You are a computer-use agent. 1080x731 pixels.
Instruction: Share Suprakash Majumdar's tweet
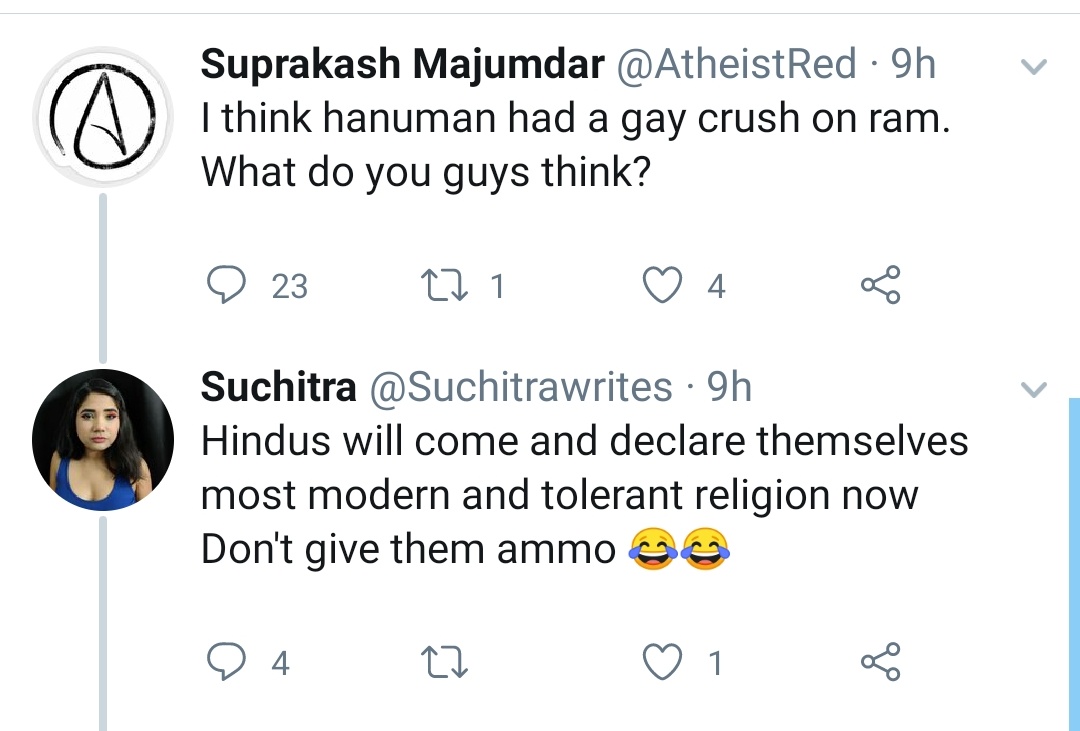(x=880, y=286)
